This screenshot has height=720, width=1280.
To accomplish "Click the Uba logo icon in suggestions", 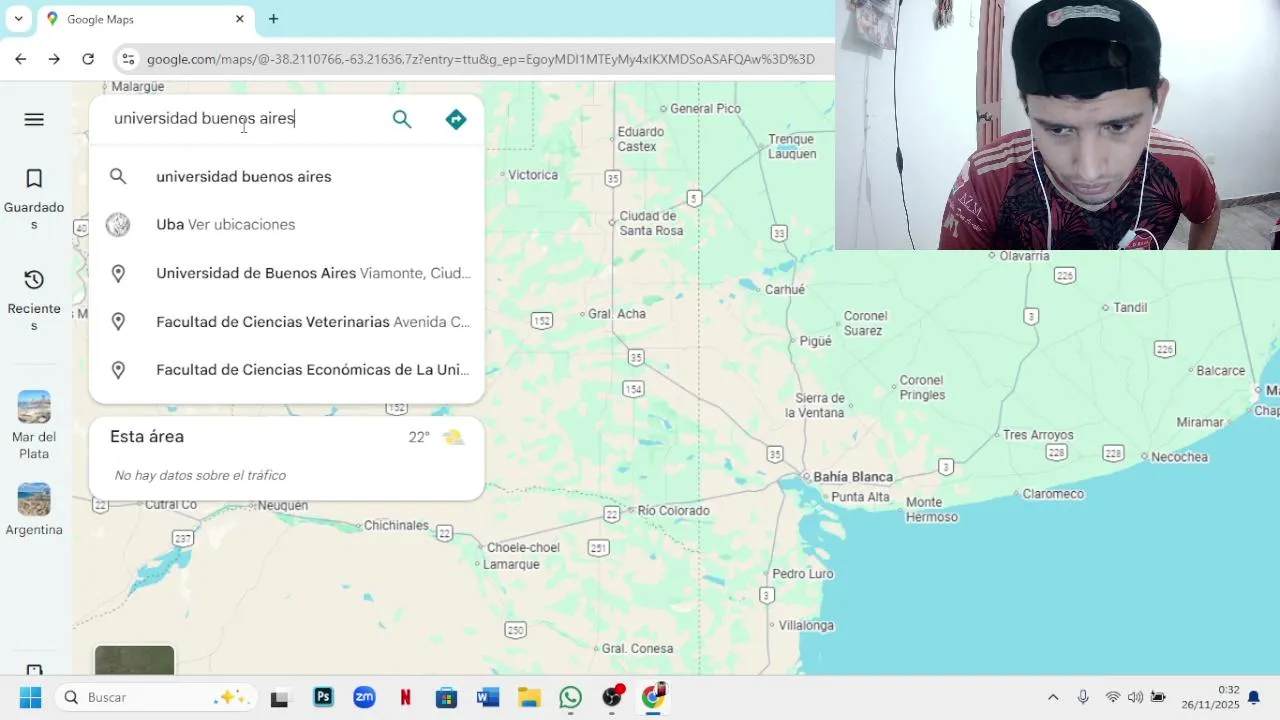I will coord(118,224).
